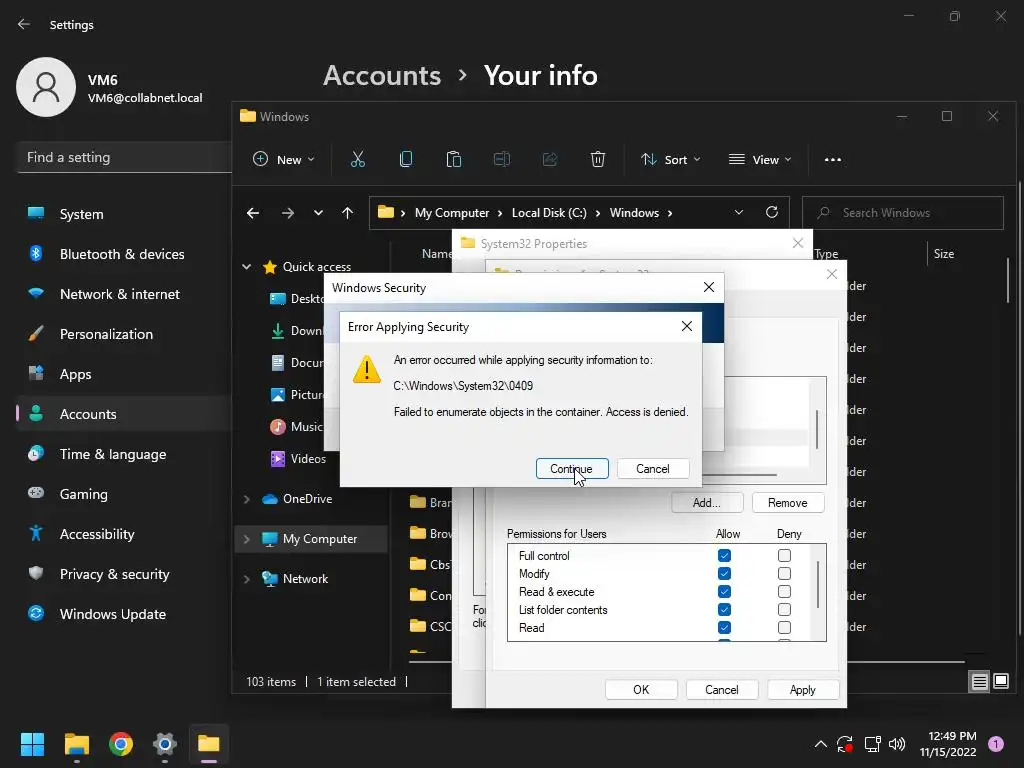Click OK in Permissions dialog

[641, 690]
